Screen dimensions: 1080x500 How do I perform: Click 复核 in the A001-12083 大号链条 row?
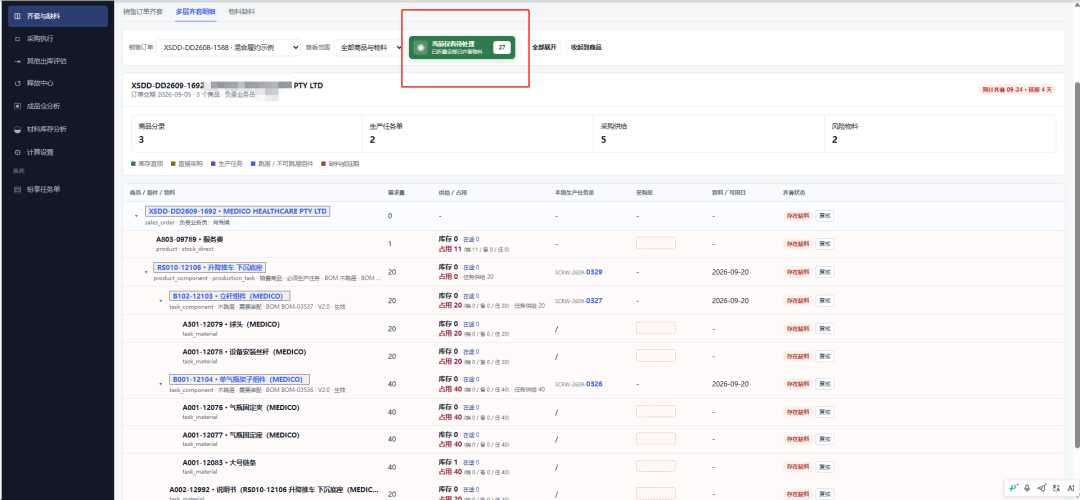(824, 467)
